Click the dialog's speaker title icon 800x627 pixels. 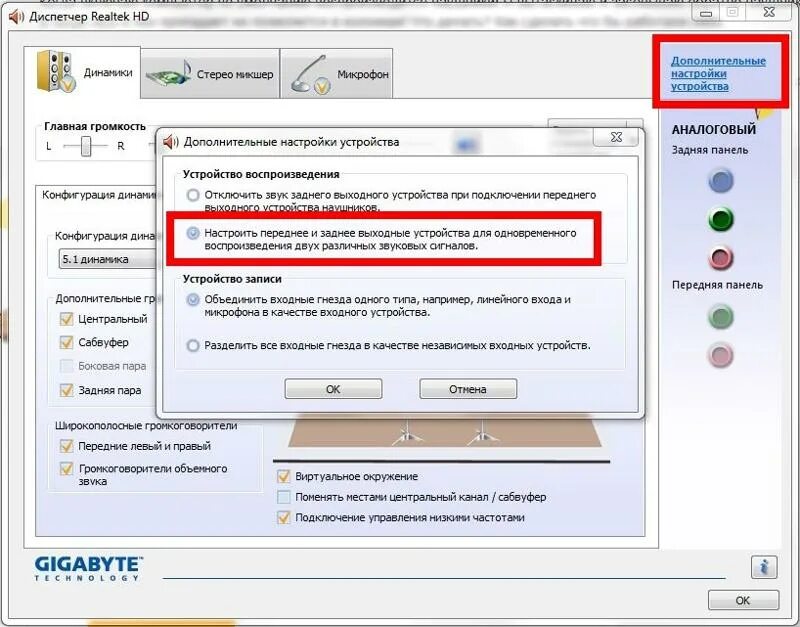point(170,142)
